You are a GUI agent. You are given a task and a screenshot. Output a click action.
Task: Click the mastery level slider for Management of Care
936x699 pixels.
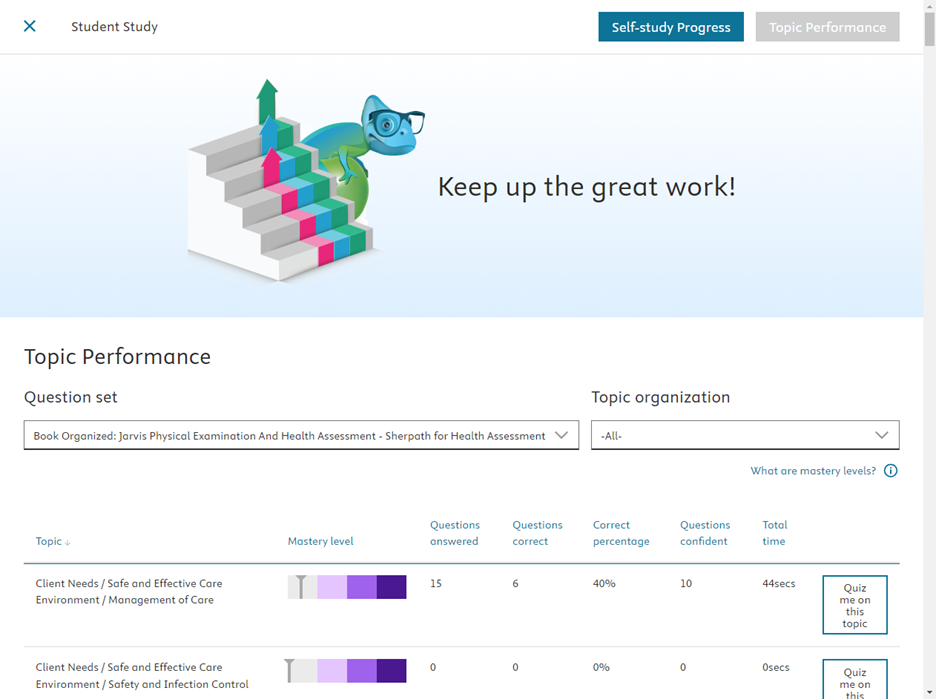pyautogui.click(x=345, y=587)
